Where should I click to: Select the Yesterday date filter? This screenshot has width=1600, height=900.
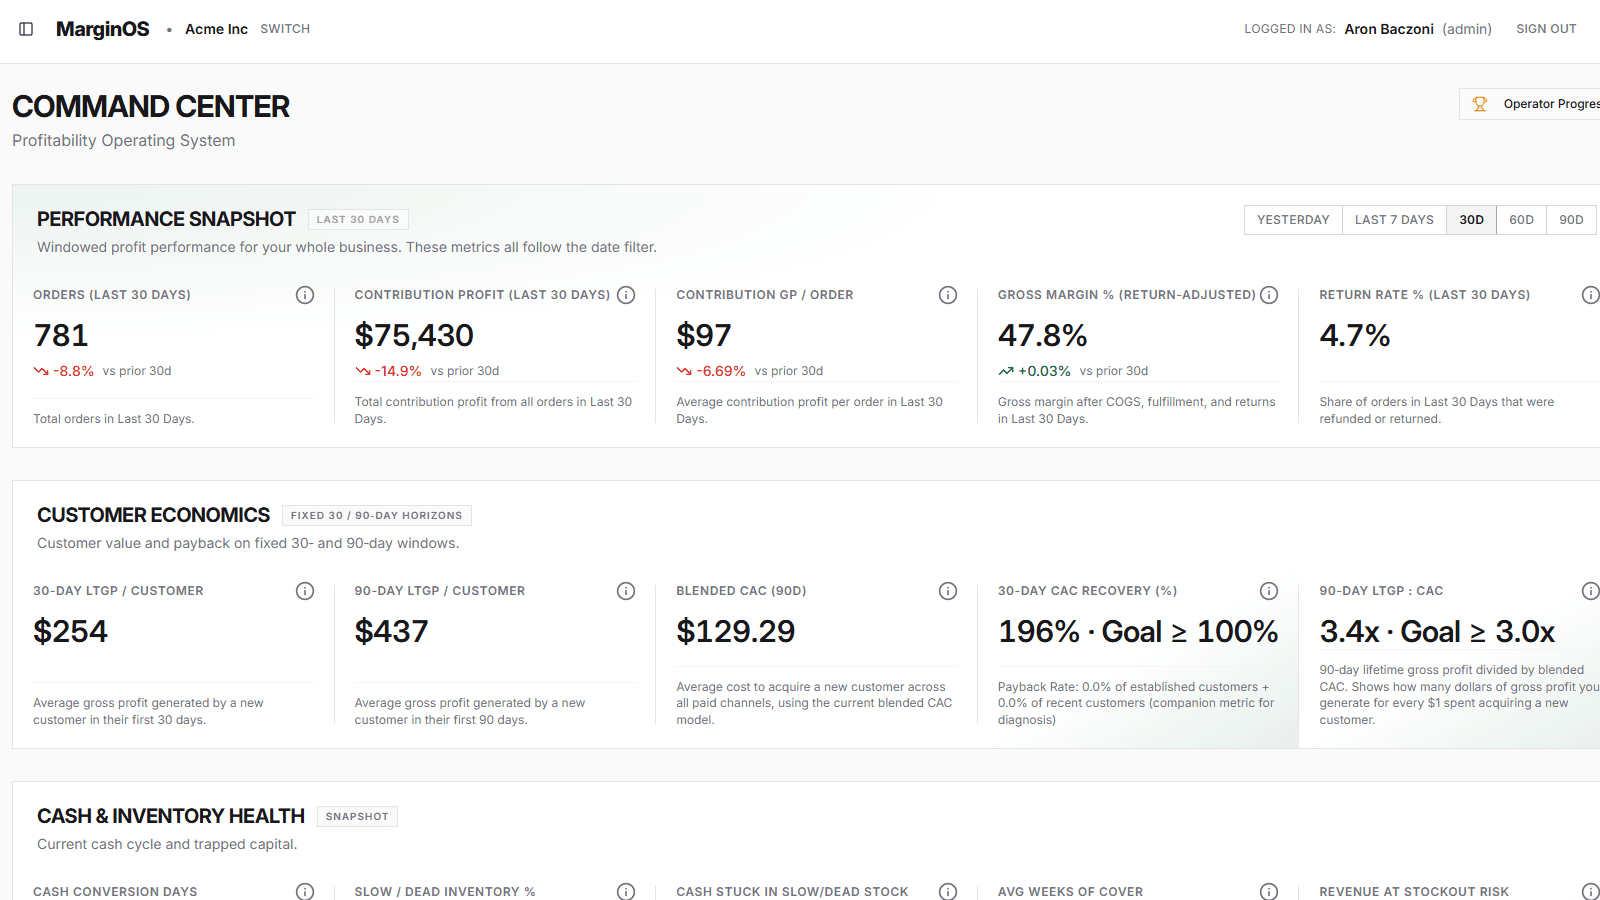1293,220
